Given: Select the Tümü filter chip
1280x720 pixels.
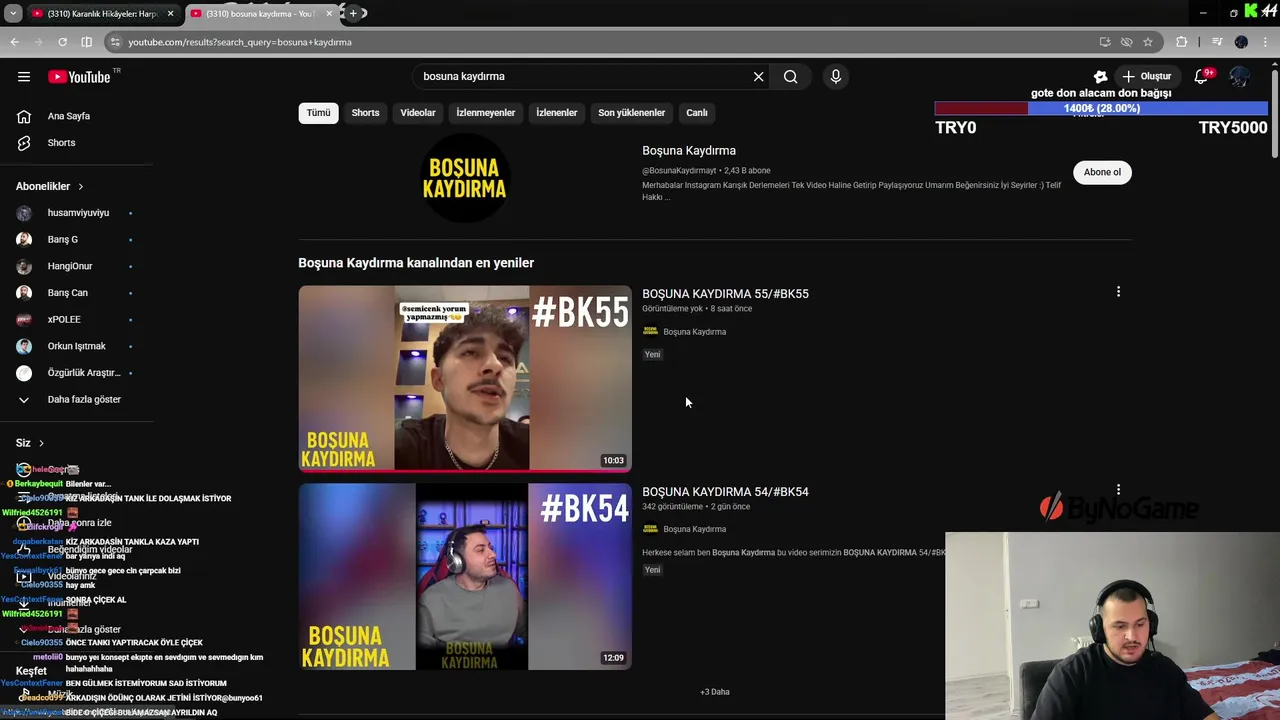Looking at the screenshot, I should tap(318, 113).
